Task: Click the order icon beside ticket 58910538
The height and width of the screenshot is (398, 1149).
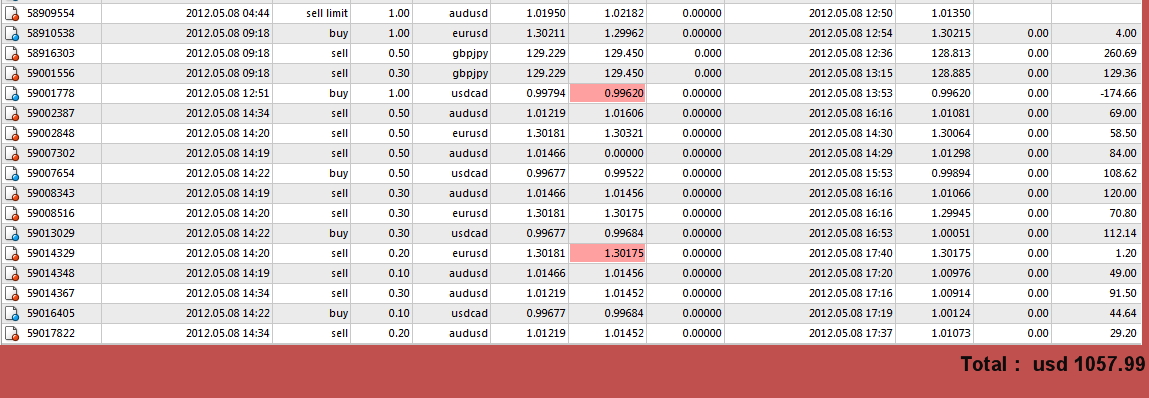Action: 12,34
